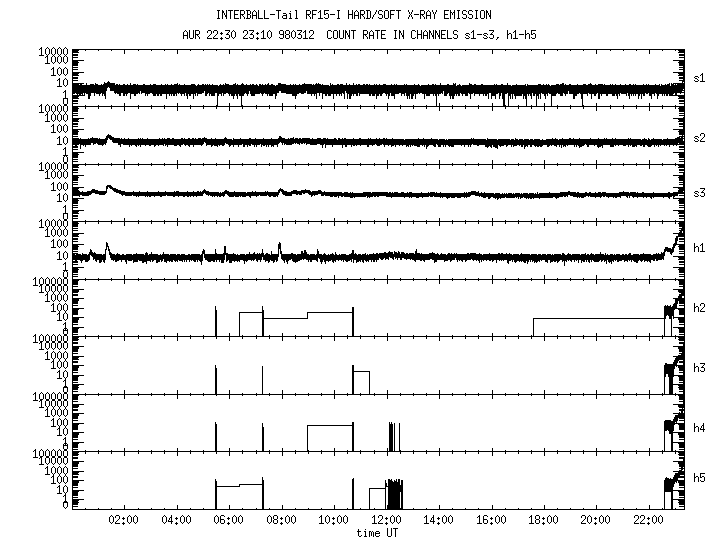Select the 16:00 time axis tick label
The width and height of the screenshot is (720, 550).
tap(490, 520)
